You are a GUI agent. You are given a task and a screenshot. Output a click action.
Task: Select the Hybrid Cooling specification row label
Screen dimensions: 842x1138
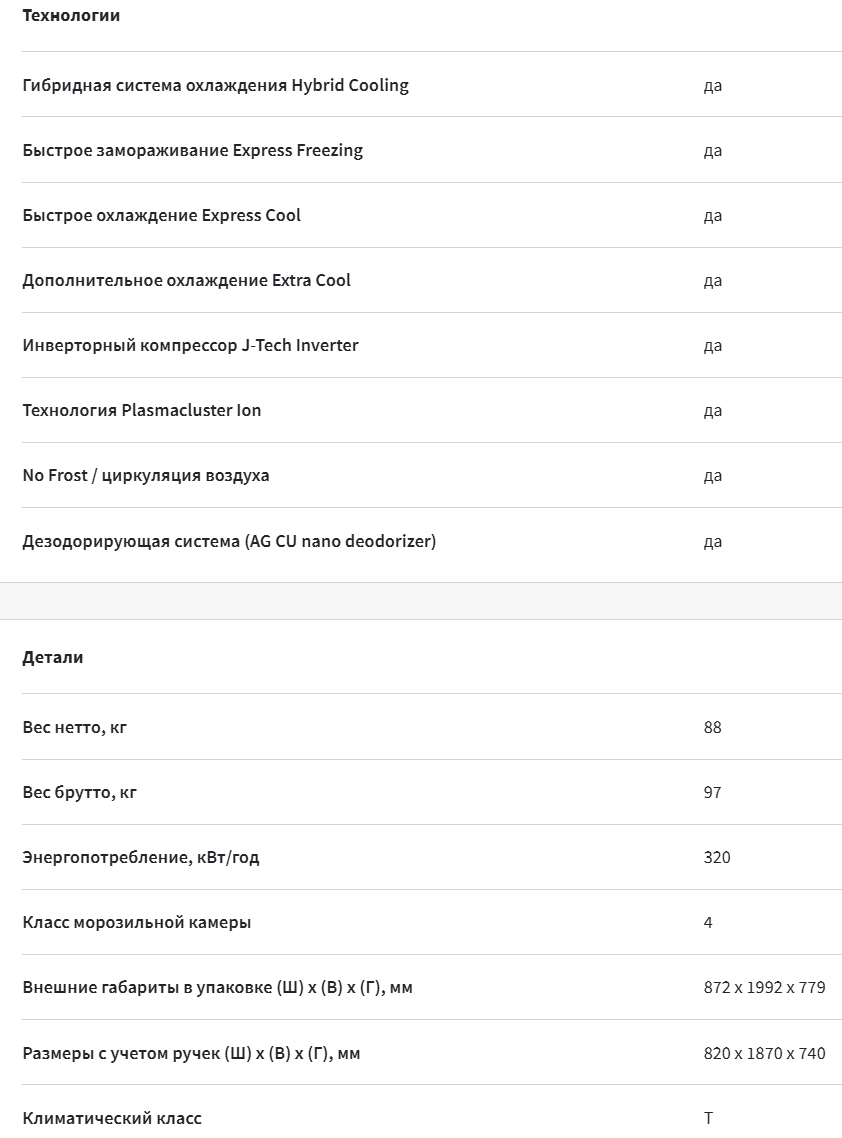(216, 86)
